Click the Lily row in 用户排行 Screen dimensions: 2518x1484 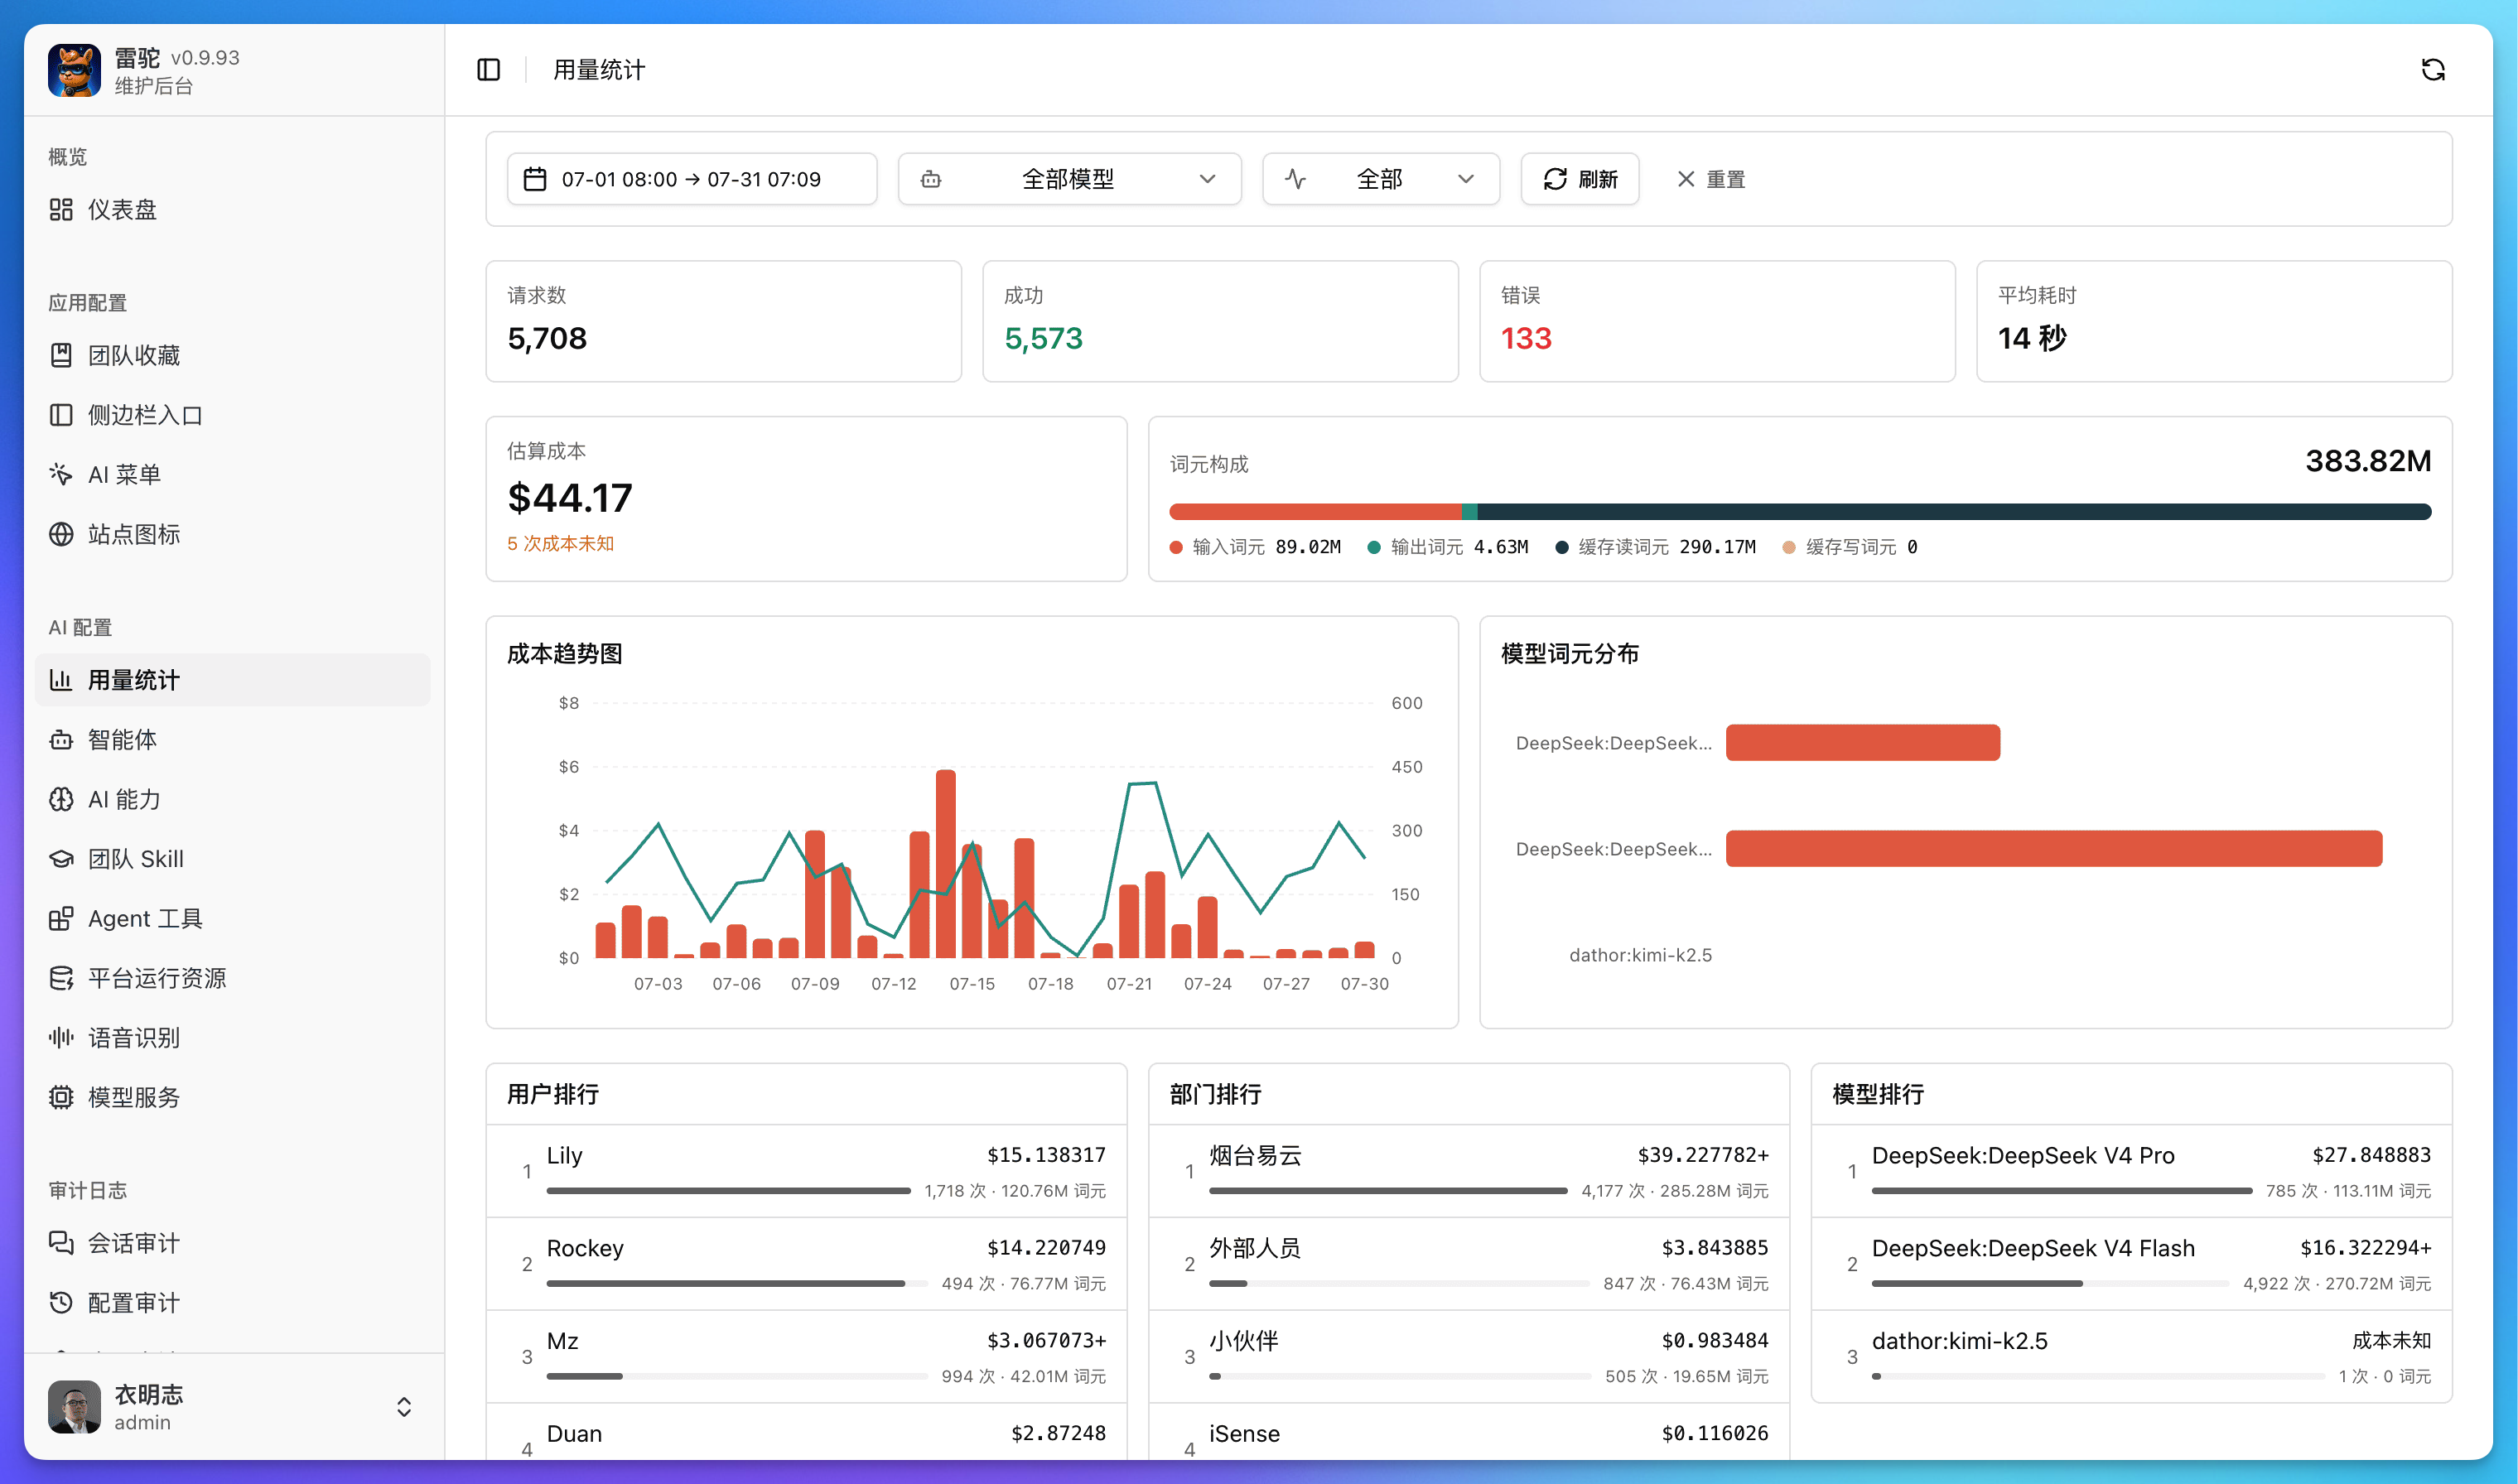point(806,1171)
